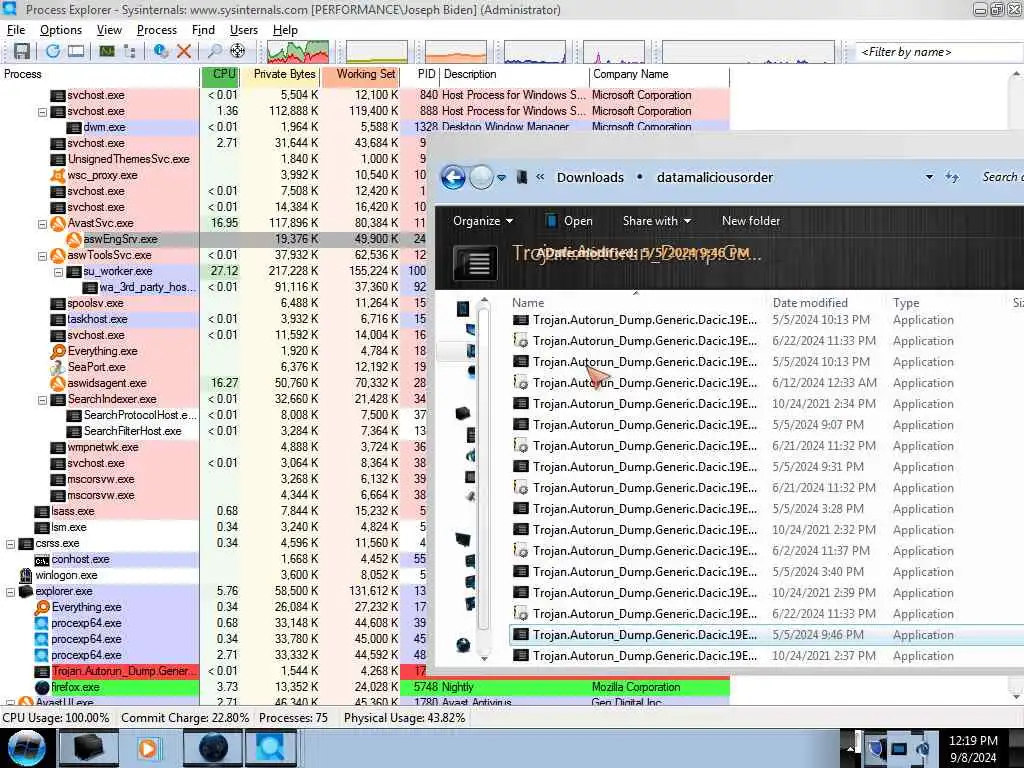Collapse the aswToolsSvc.exe tree node
The image size is (1024, 768).
(x=42, y=255)
